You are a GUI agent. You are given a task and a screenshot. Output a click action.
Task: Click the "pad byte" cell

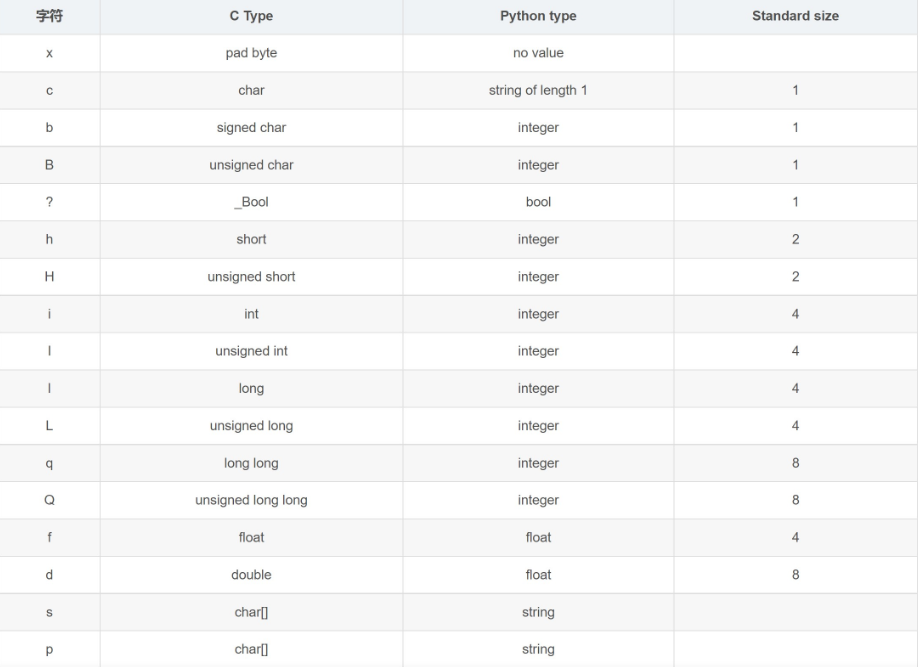pyautogui.click(x=251, y=53)
